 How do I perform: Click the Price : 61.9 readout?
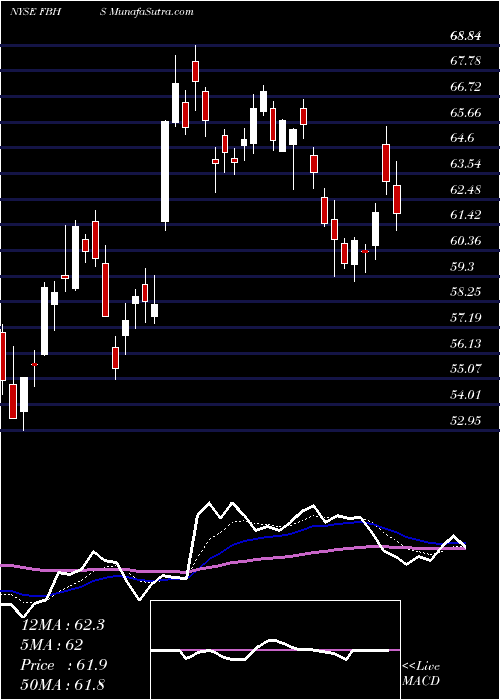pyautogui.click(x=63, y=665)
